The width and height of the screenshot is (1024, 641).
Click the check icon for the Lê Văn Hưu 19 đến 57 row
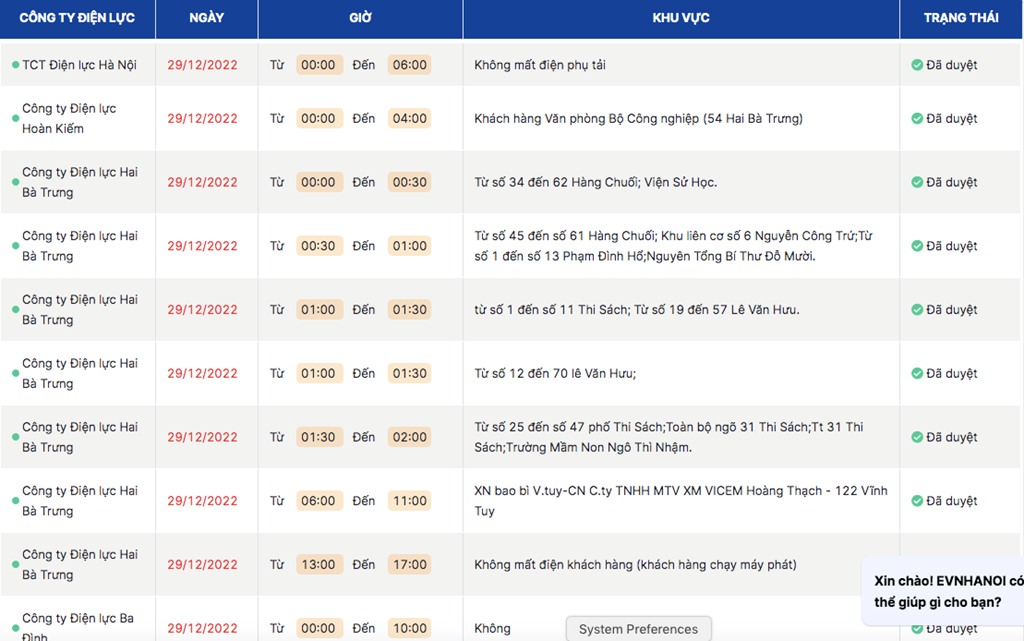[917, 309]
